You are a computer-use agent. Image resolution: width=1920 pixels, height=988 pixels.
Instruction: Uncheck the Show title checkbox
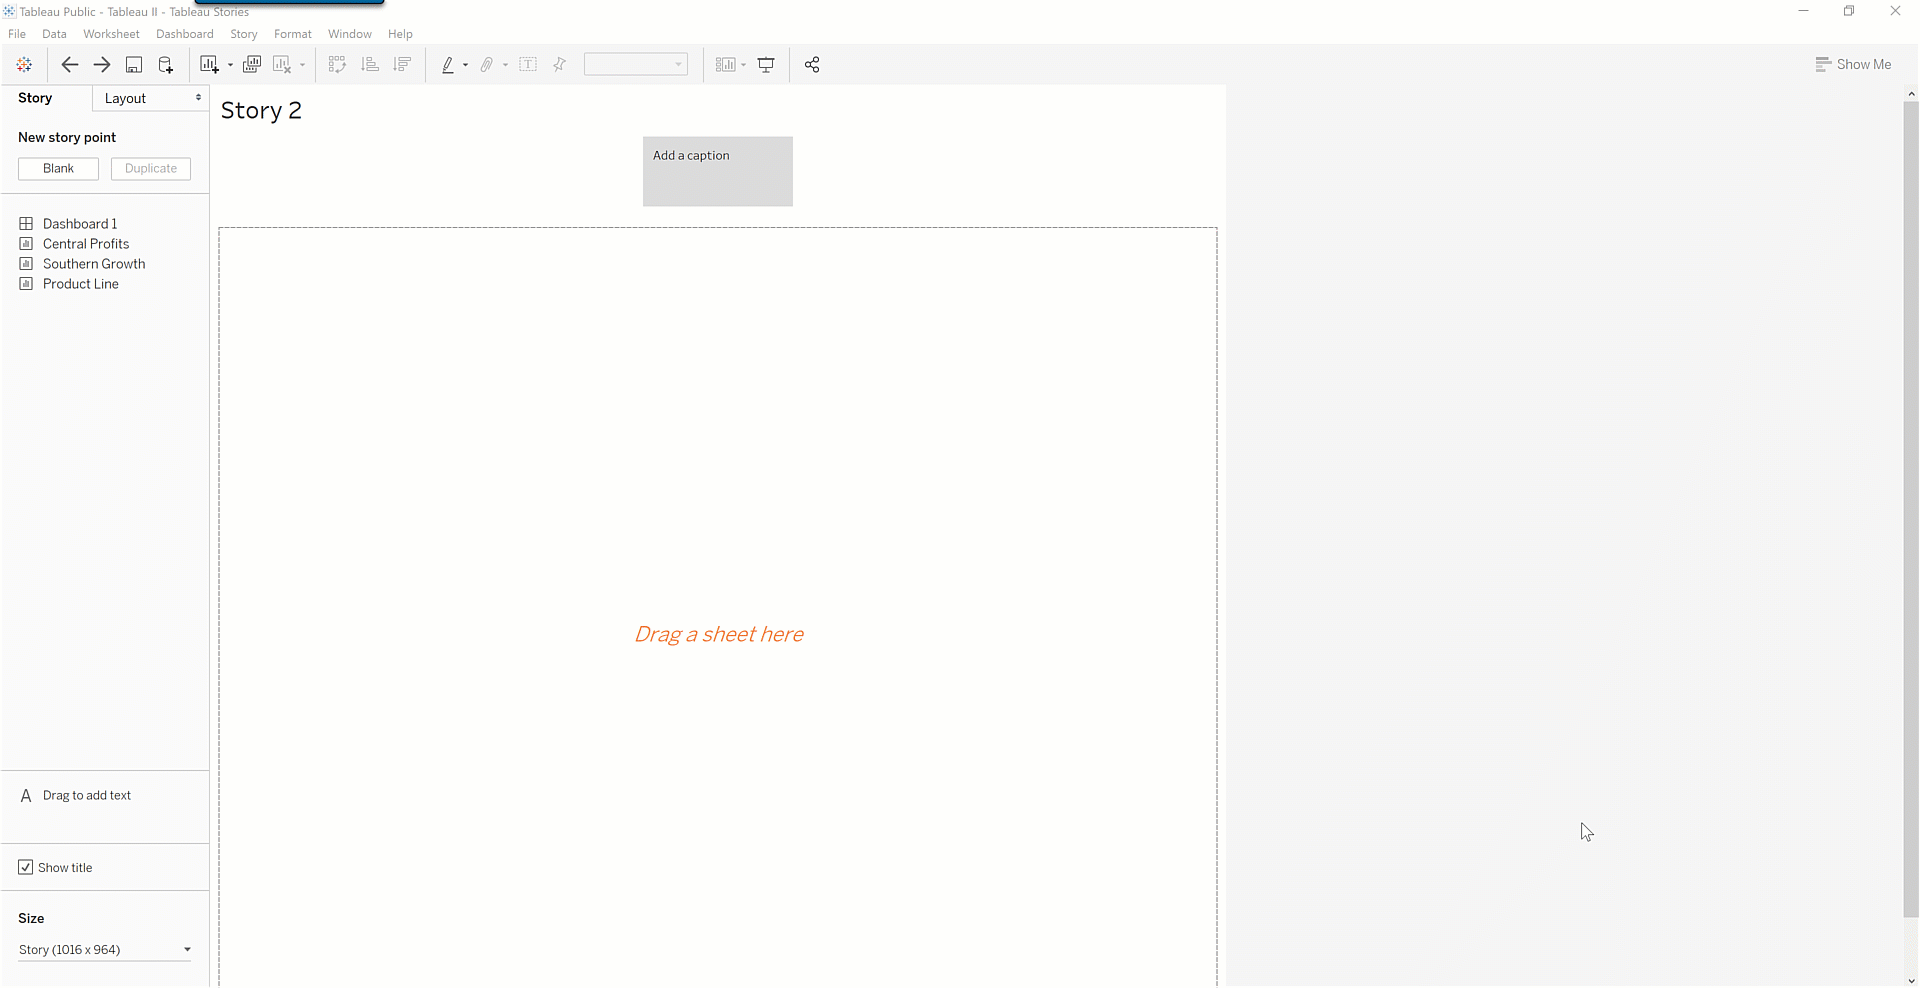point(26,867)
